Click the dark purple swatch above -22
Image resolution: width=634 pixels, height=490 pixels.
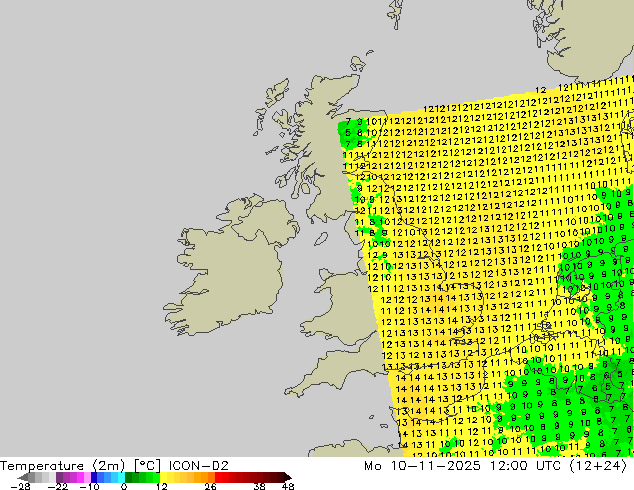tap(59, 477)
